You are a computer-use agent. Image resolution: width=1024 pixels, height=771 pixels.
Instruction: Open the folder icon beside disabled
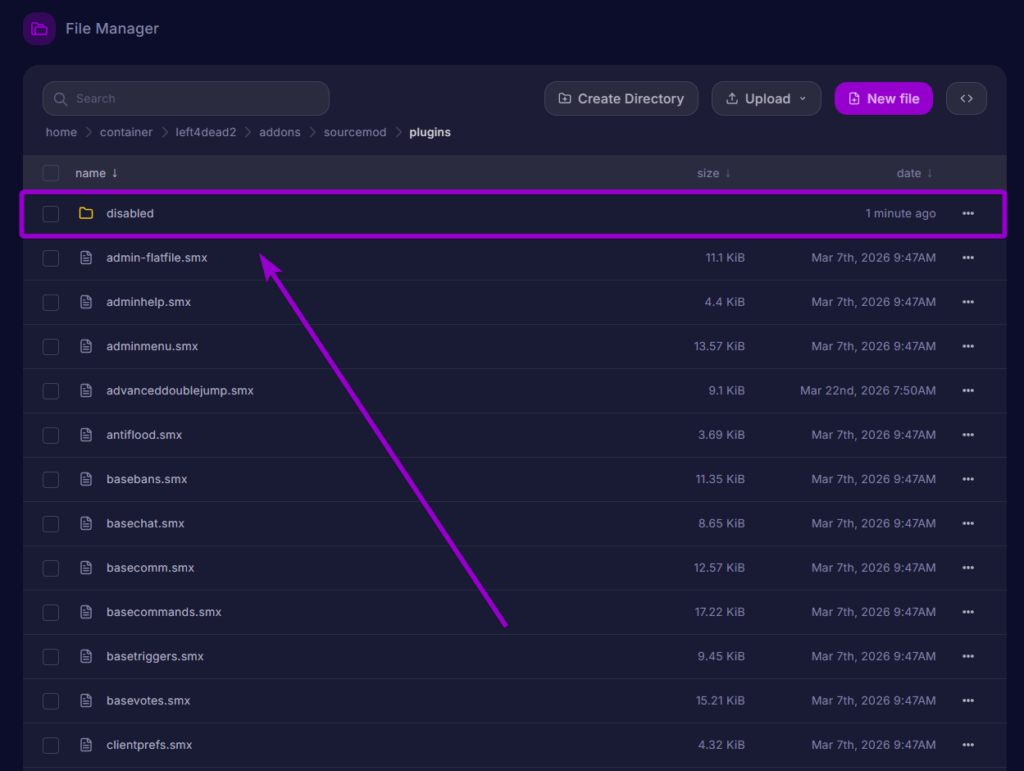(86, 213)
